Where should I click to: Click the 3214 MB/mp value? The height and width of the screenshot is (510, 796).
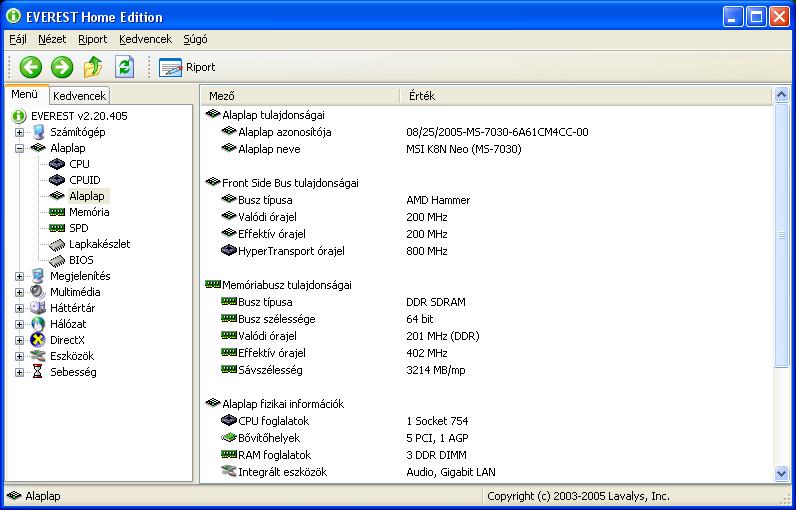[436, 370]
